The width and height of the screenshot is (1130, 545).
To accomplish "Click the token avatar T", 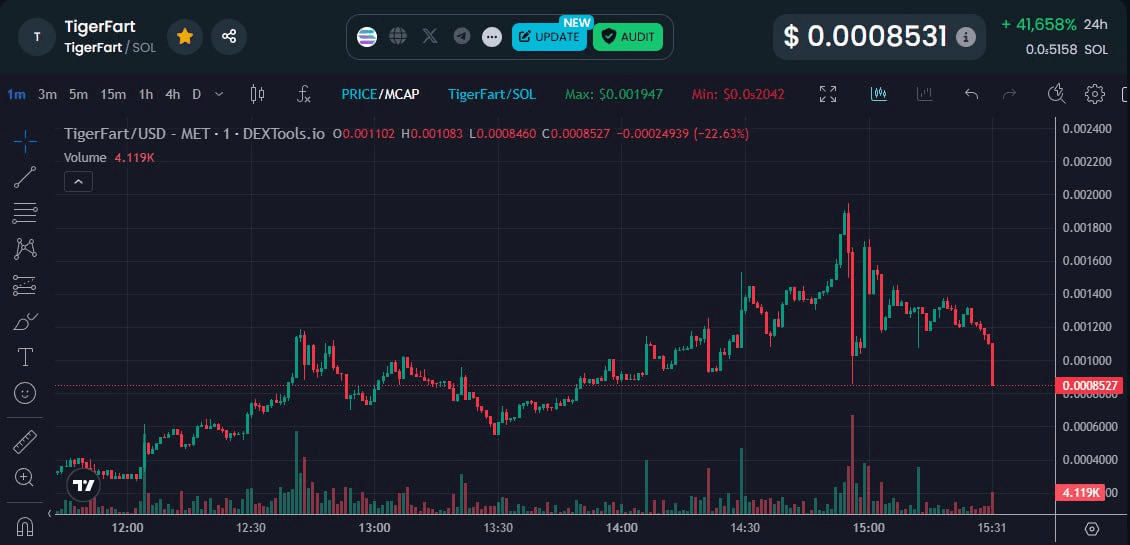I will pyautogui.click(x=37, y=37).
